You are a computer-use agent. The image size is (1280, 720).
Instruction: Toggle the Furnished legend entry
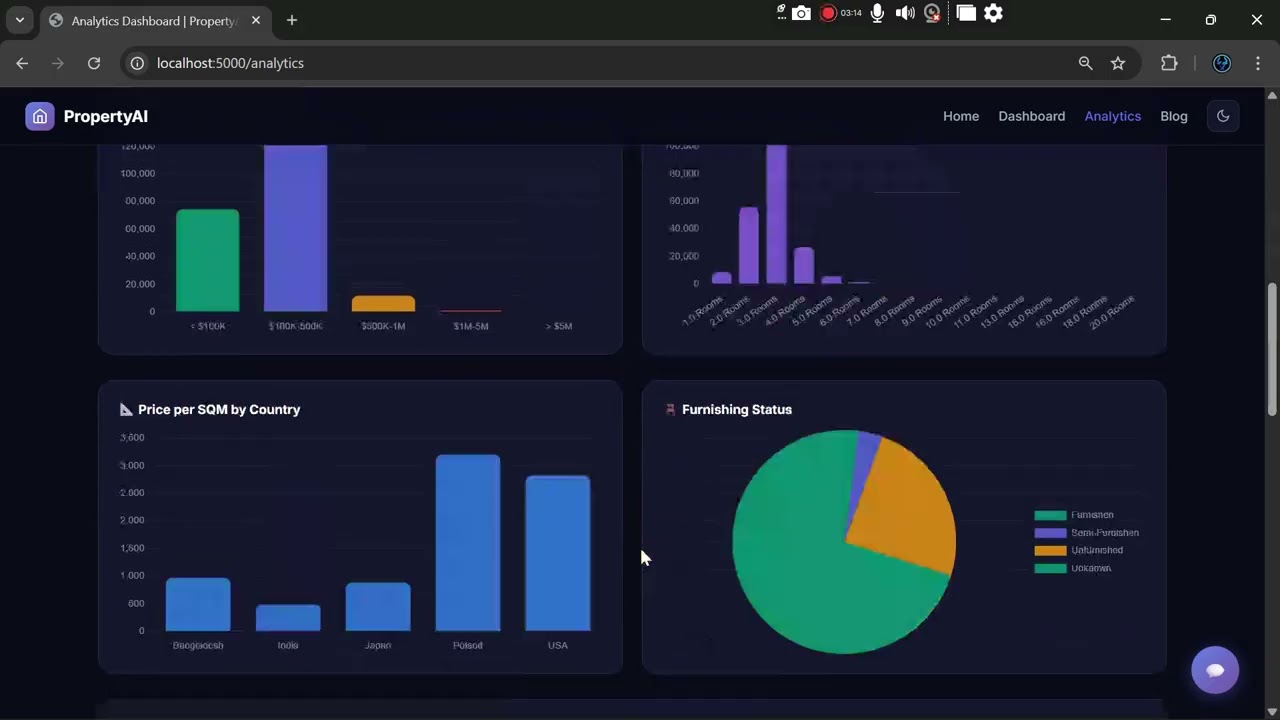coord(1074,515)
